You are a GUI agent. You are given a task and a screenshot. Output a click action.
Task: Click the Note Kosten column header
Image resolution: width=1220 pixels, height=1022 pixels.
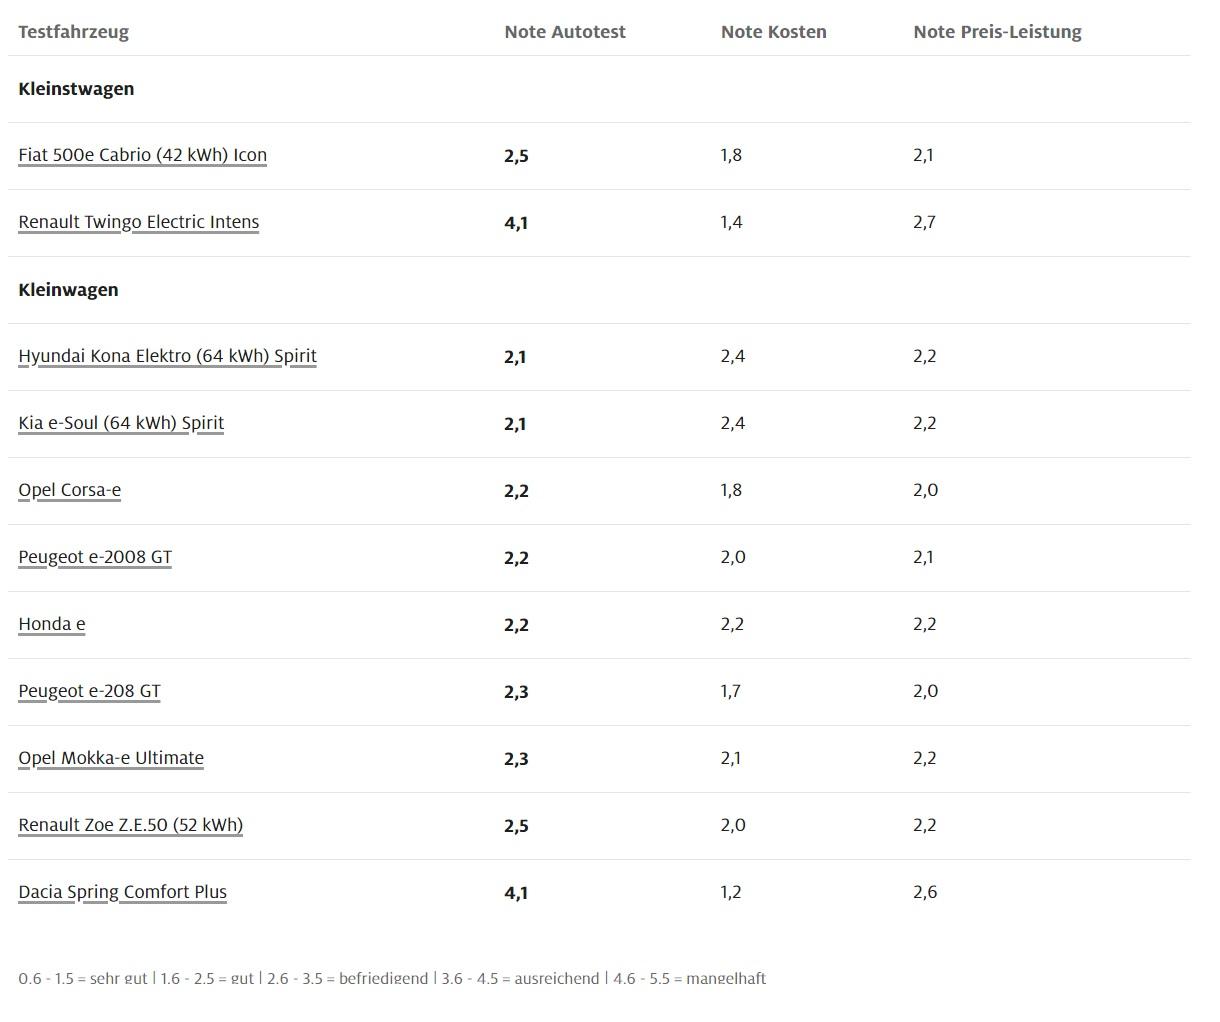tap(774, 32)
